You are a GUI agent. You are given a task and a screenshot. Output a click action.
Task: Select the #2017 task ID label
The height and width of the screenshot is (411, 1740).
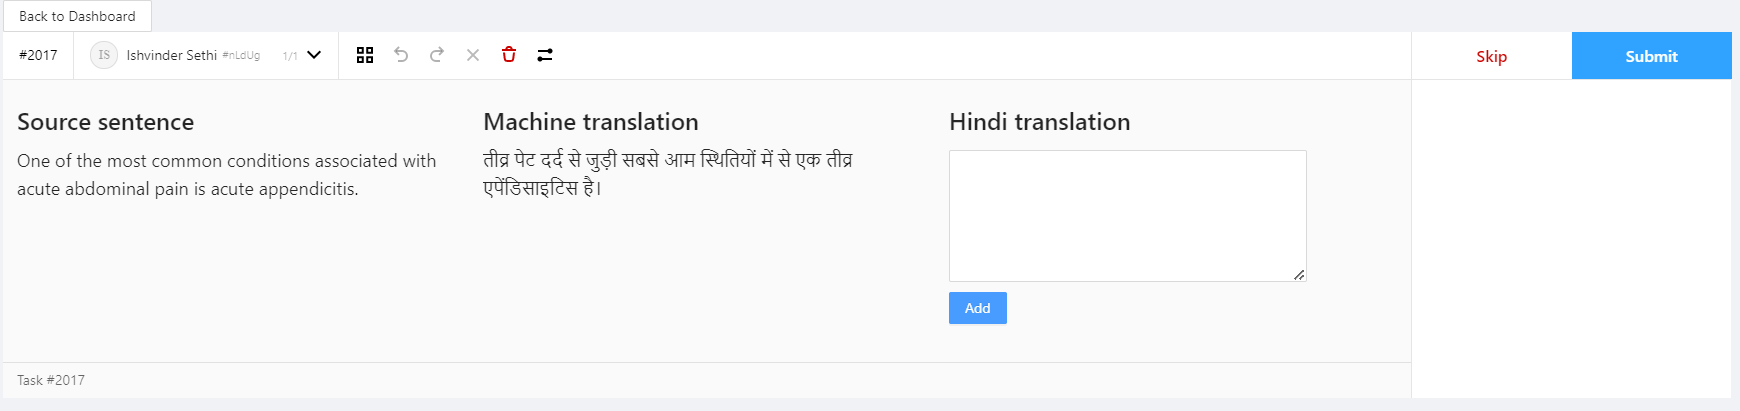(x=38, y=55)
